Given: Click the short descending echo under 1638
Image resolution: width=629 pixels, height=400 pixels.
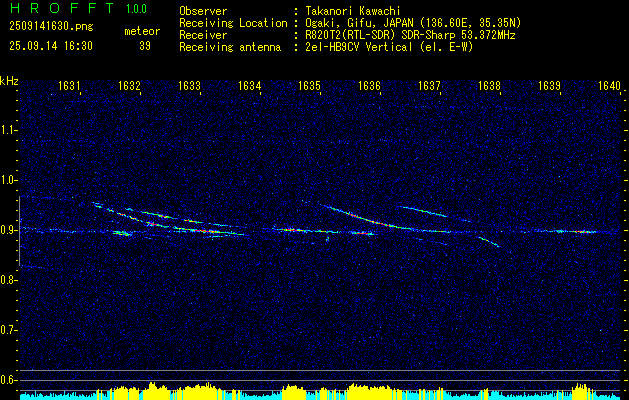Looking at the screenshot, I should (x=489, y=242).
